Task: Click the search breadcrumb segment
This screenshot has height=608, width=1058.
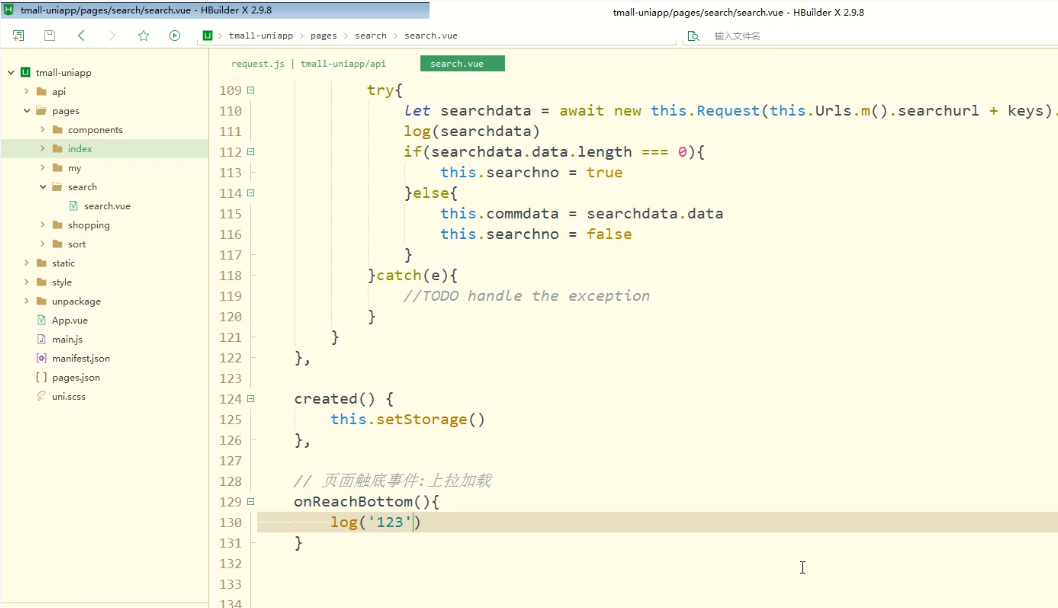Action: click(370, 36)
